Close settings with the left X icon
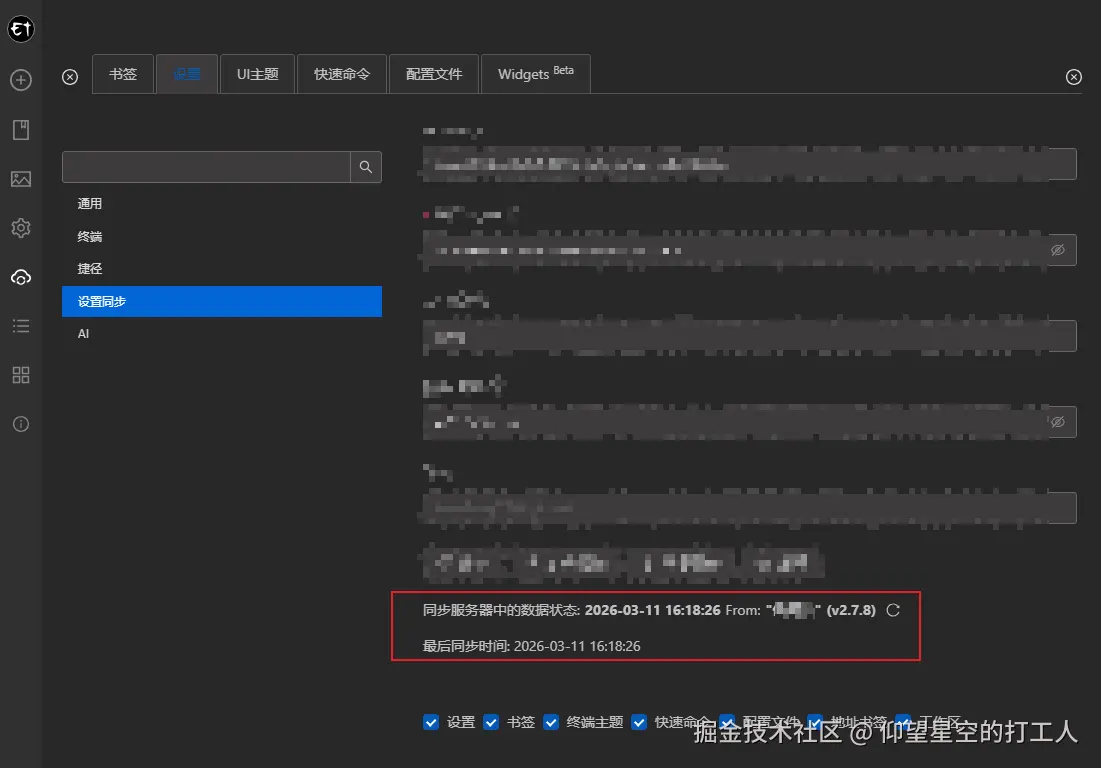 click(70, 77)
